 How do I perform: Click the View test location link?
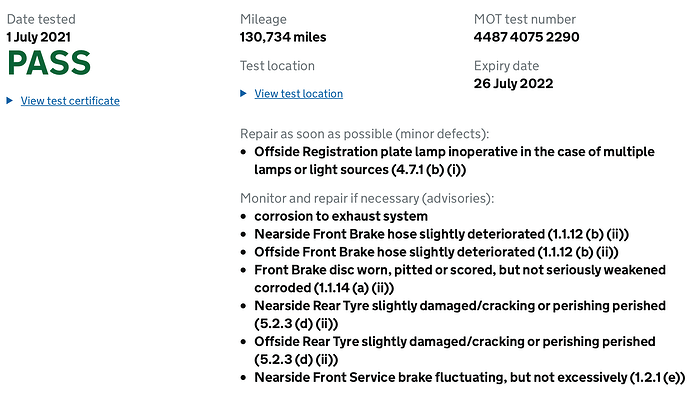pos(298,94)
